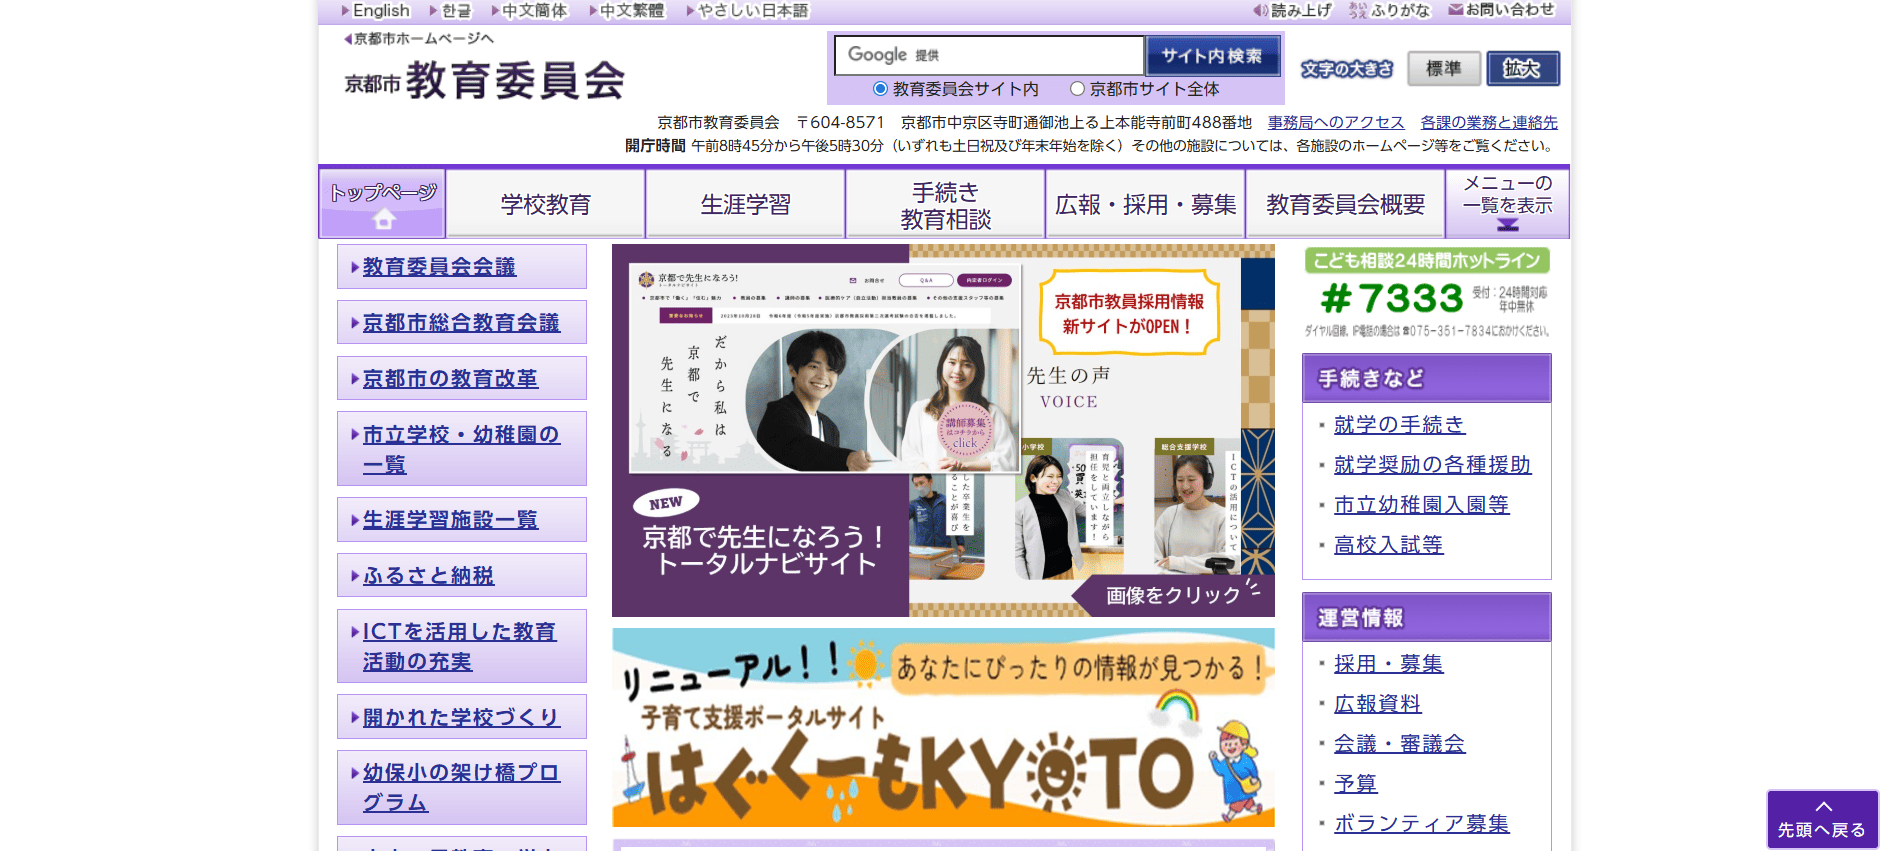Click the speaker icon next to 読み上げ
The width and height of the screenshot is (1882, 851).
pyautogui.click(x=1260, y=10)
